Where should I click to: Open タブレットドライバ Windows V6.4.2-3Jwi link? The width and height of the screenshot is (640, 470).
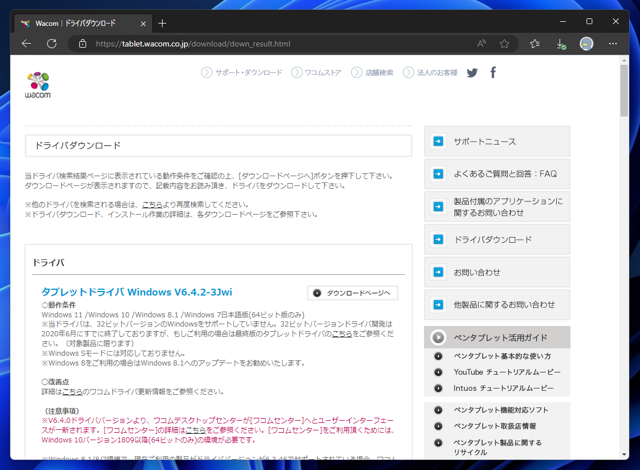137,292
